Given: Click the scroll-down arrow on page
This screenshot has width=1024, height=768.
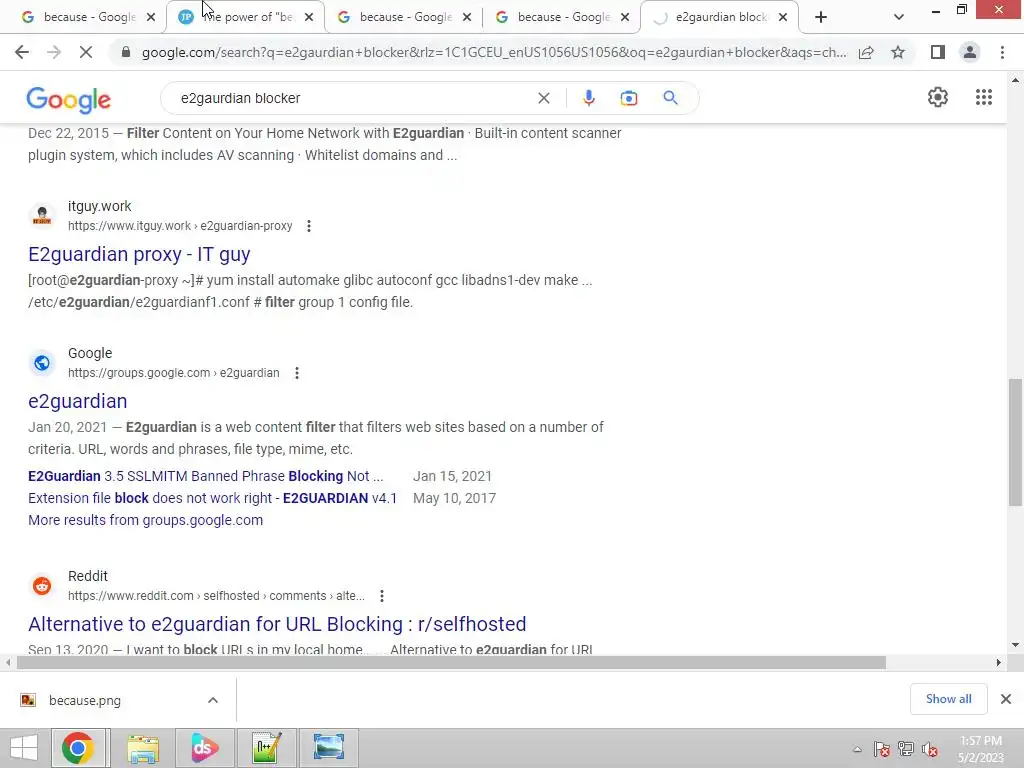Looking at the screenshot, I should 1016,646.
